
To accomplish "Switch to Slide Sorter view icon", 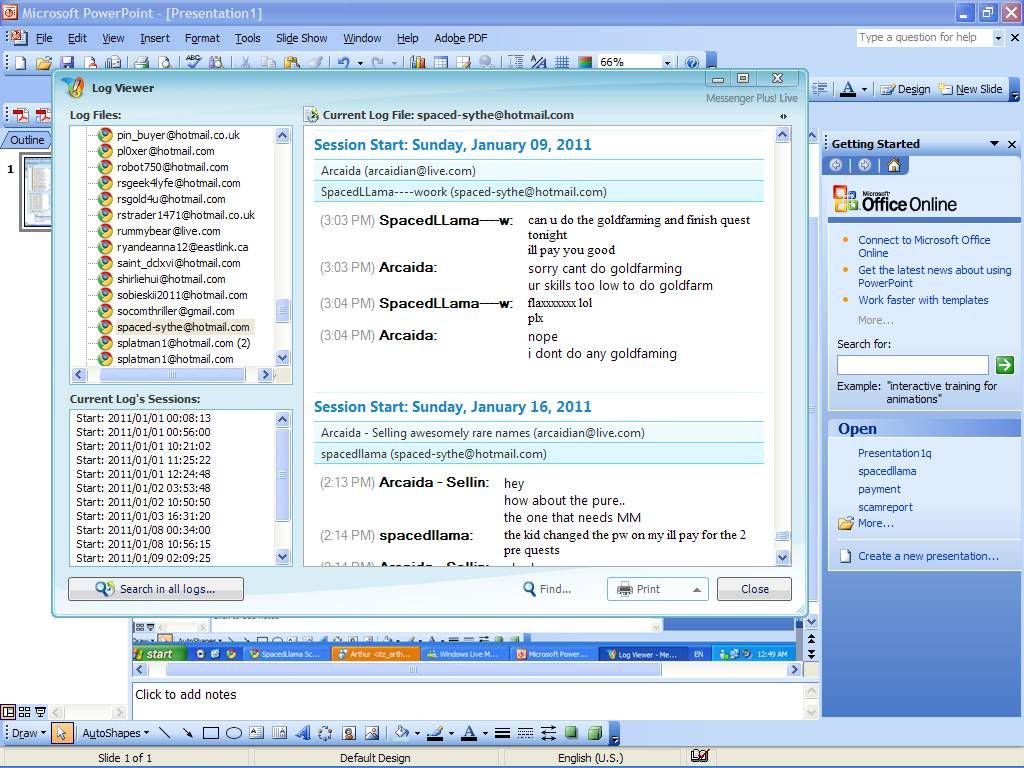I will (25, 712).
